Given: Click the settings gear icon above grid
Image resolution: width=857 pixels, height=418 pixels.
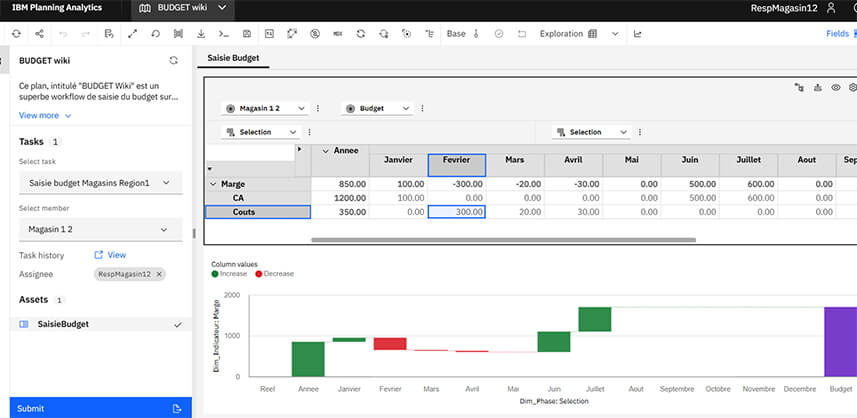Looking at the screenshot, I should coord(853,87).
